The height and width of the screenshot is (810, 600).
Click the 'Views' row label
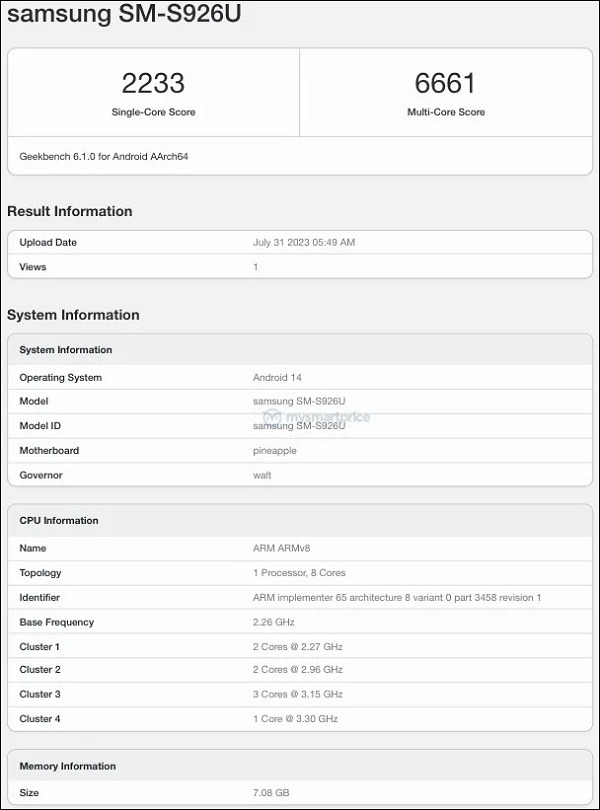(33, 267)
